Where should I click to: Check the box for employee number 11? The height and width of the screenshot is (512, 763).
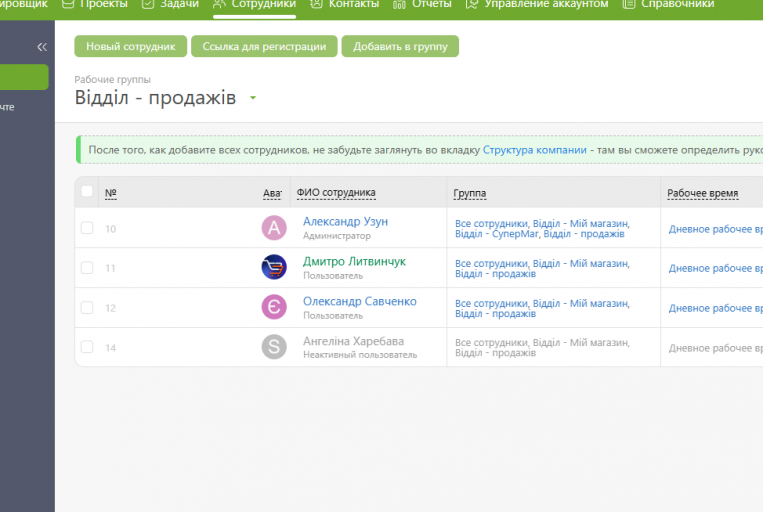click(x=87, y=268)
